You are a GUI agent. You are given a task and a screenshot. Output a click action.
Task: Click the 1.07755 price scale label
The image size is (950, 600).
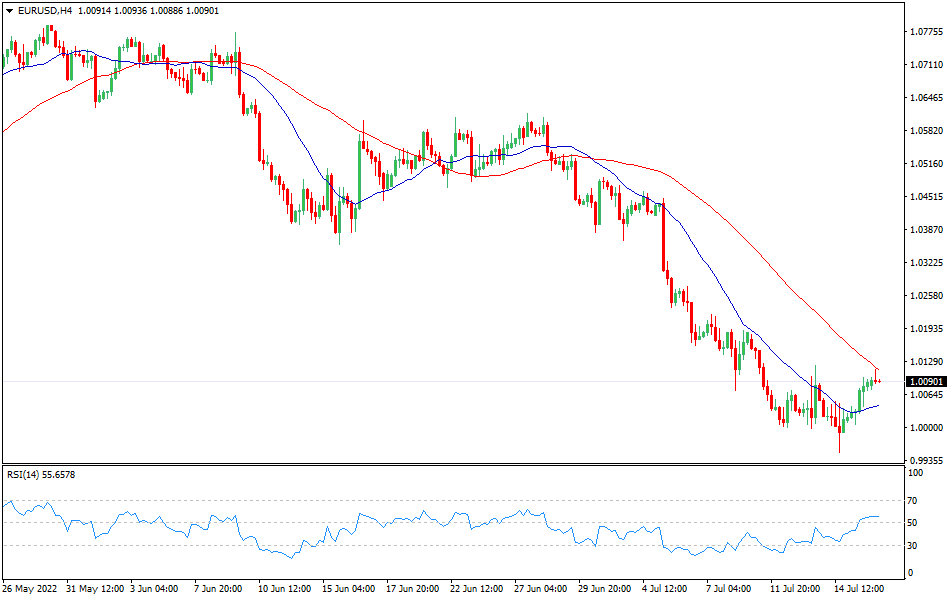coord(924,33)
